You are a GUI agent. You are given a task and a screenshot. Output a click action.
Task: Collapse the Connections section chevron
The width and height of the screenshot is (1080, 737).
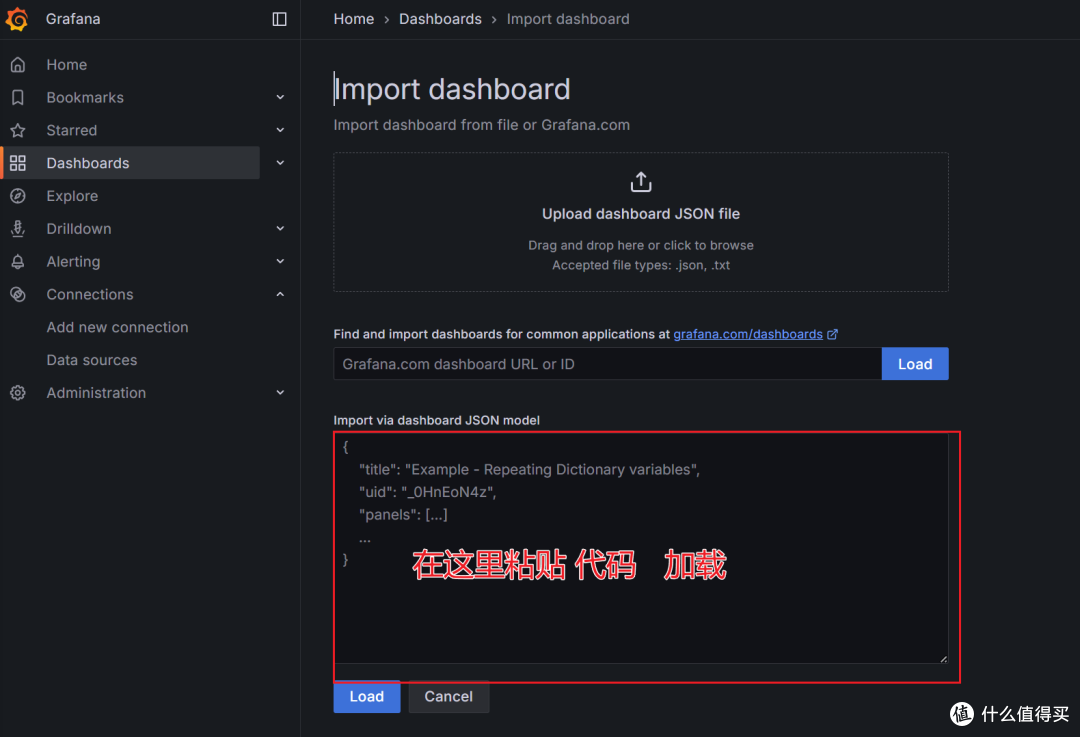pos(280,295)
